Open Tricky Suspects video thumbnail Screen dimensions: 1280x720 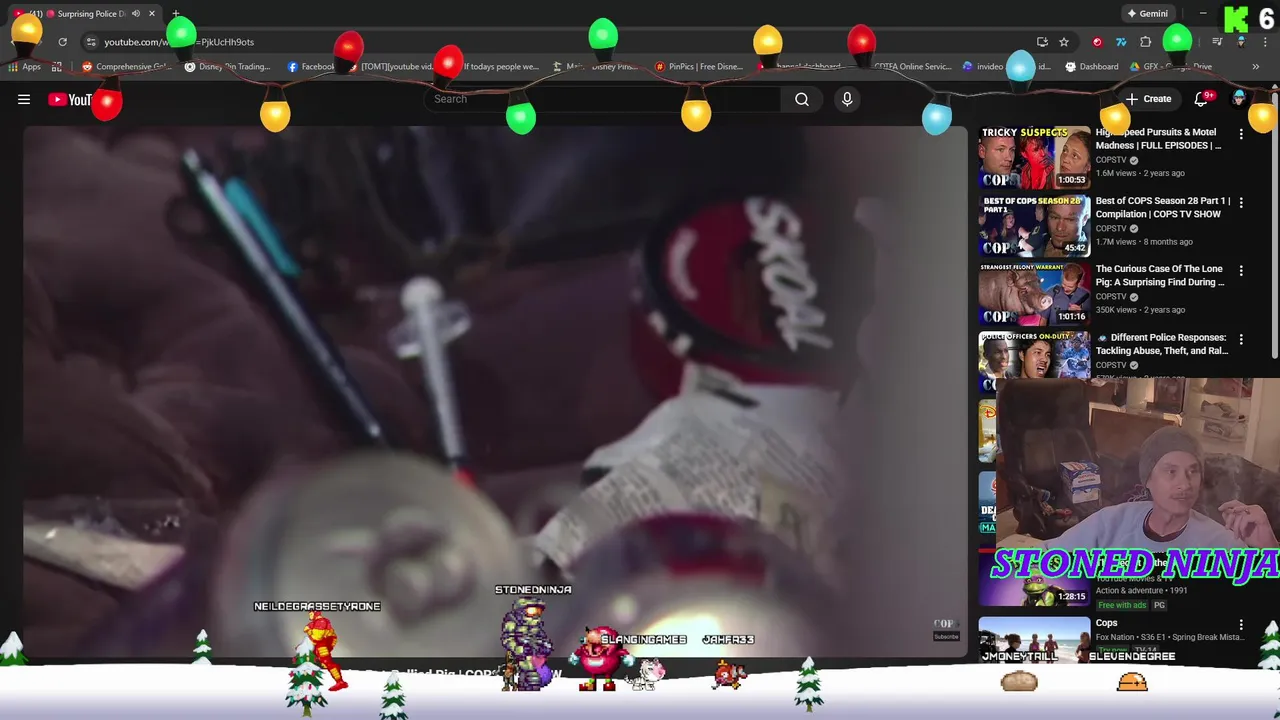[1034, 157]
